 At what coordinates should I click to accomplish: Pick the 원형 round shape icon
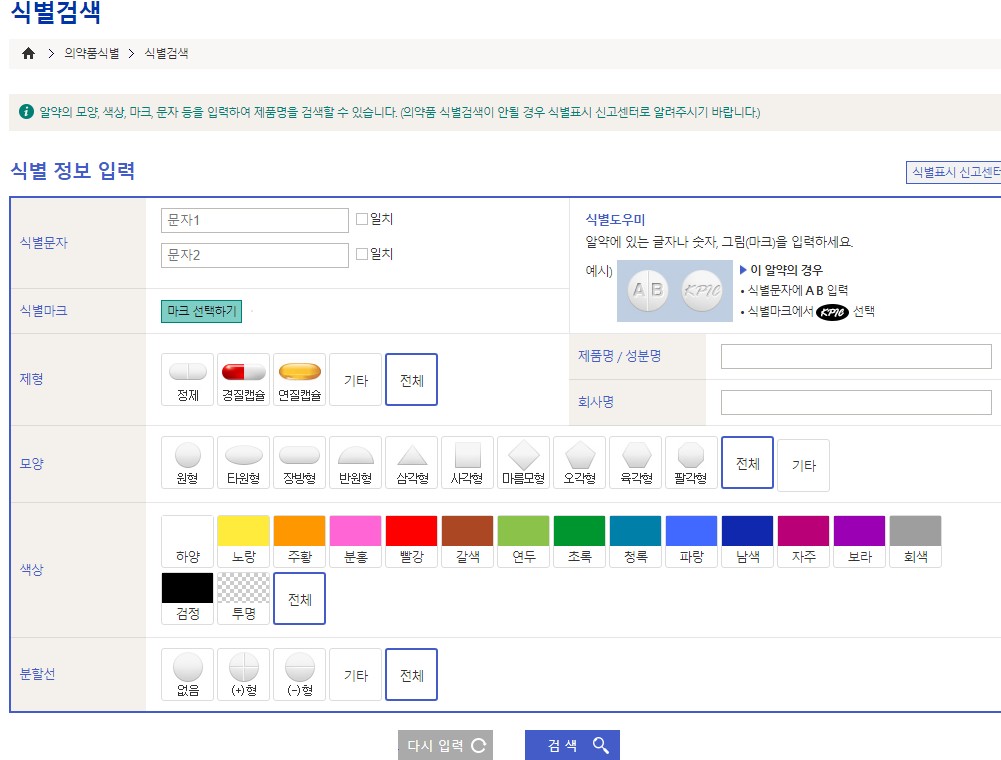(x=188, y=463)
